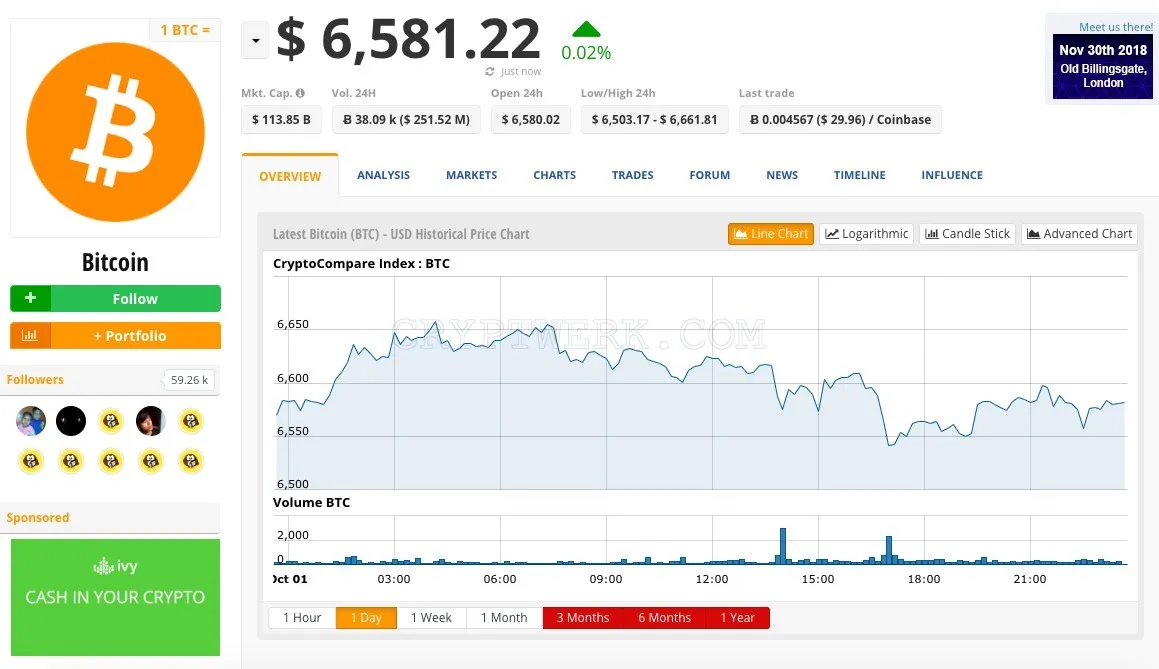Open the ivy 'Cash in your crypto' ad
The width and height of the screenshot is (1159, 669).
tap(115, 597)
